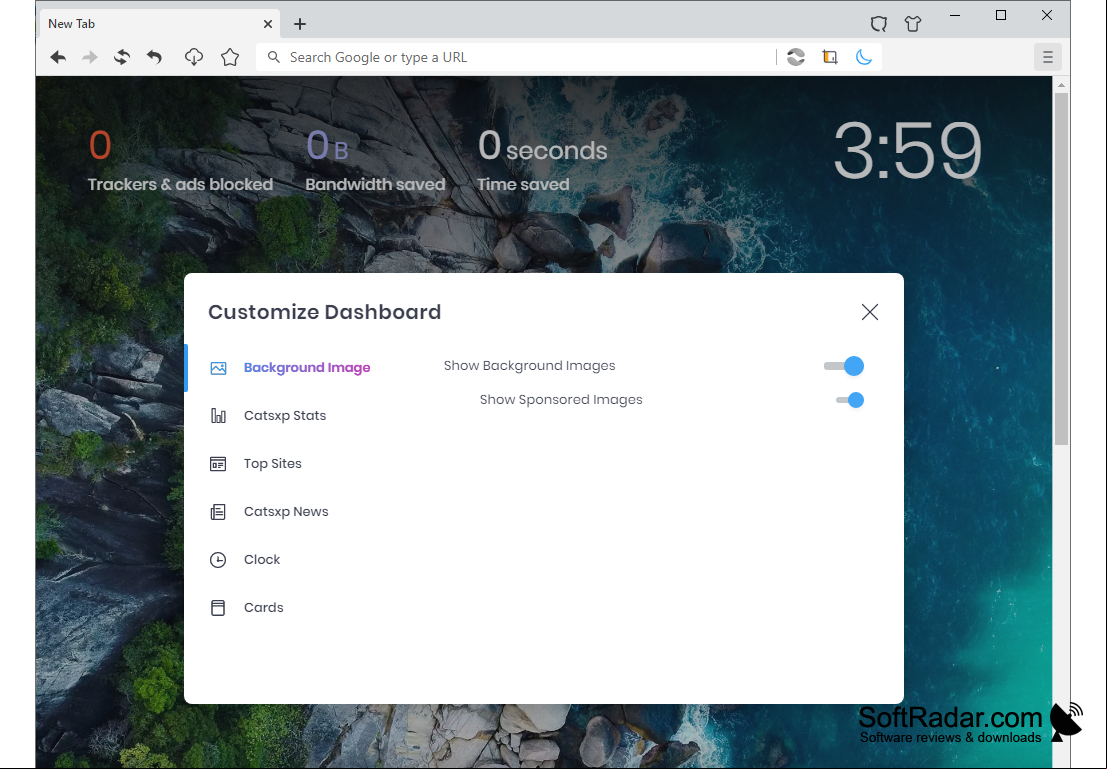
Task: Maximize the browser window
Action: click(1001, 16)
